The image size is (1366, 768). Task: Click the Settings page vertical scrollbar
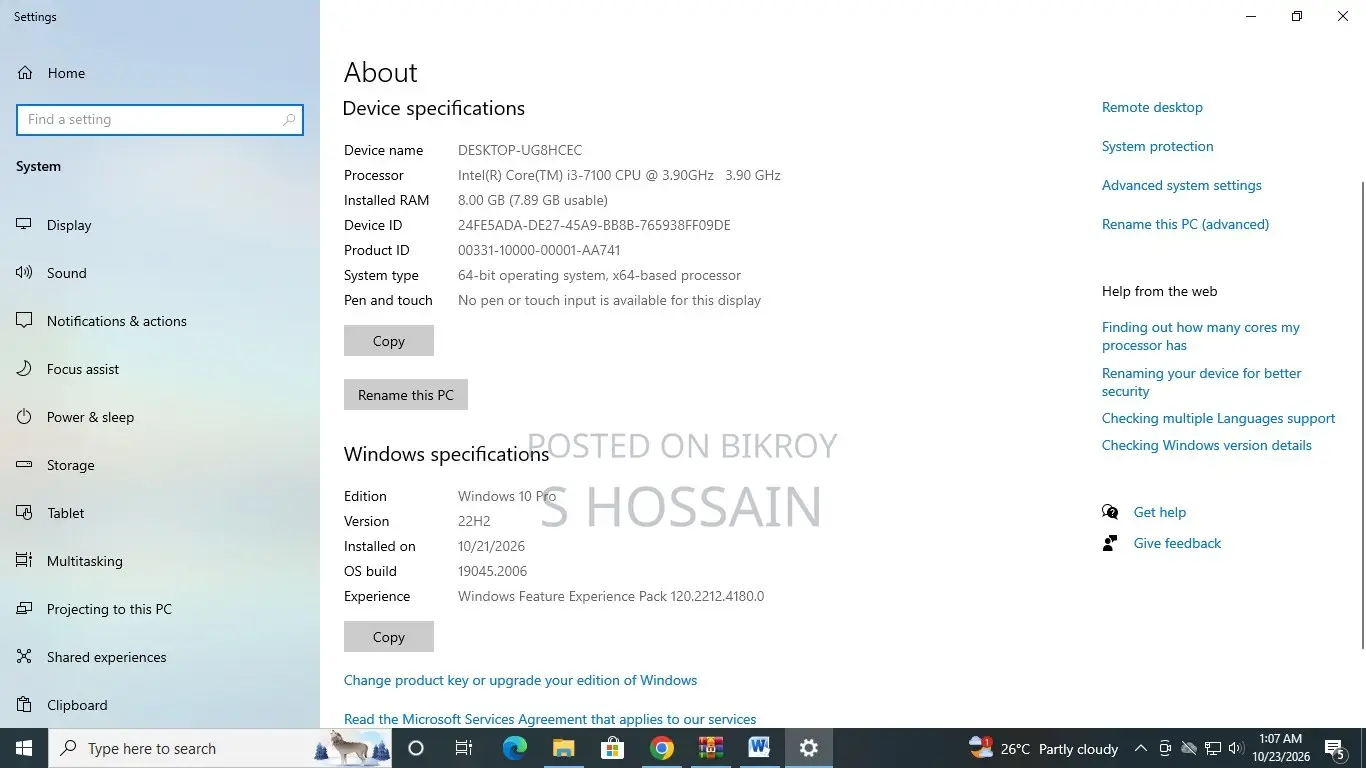[x=1362, y=415]
